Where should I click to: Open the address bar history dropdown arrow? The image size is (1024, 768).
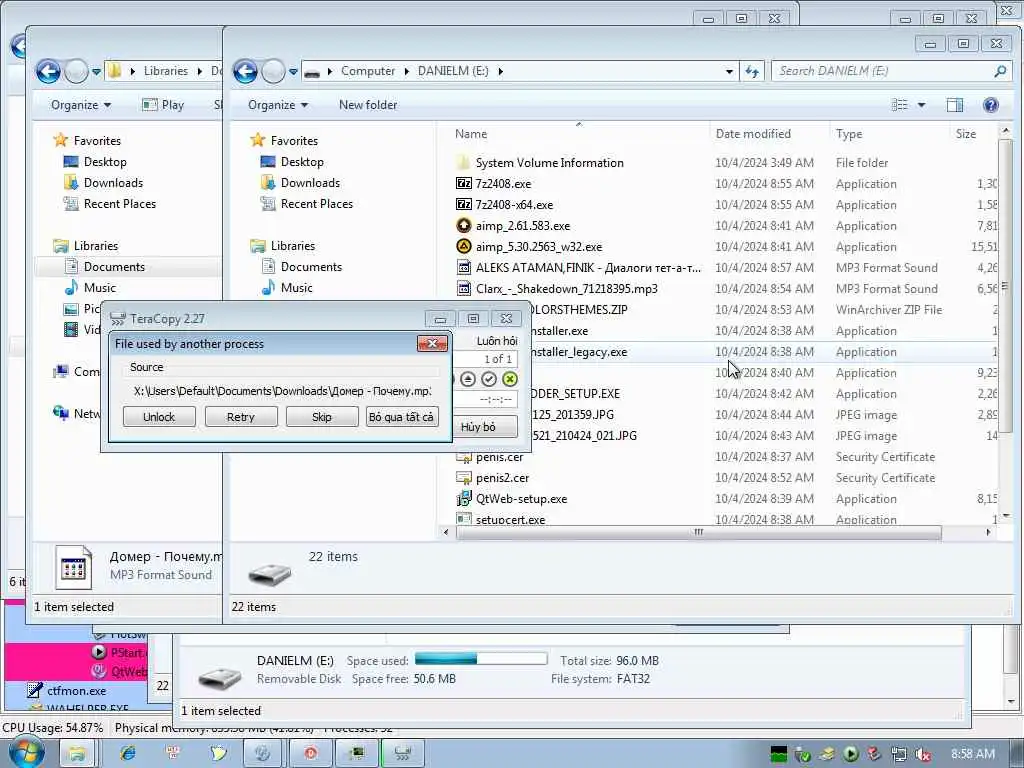pyautogui.click(x=729, y=71)
